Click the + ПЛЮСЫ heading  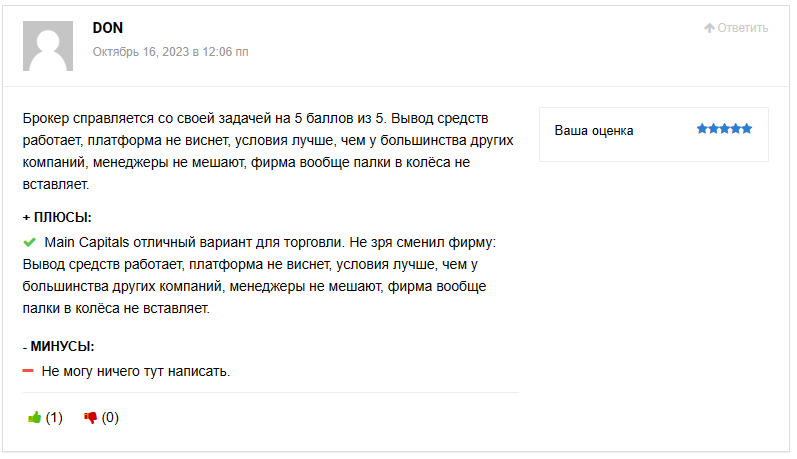[57, 218]
